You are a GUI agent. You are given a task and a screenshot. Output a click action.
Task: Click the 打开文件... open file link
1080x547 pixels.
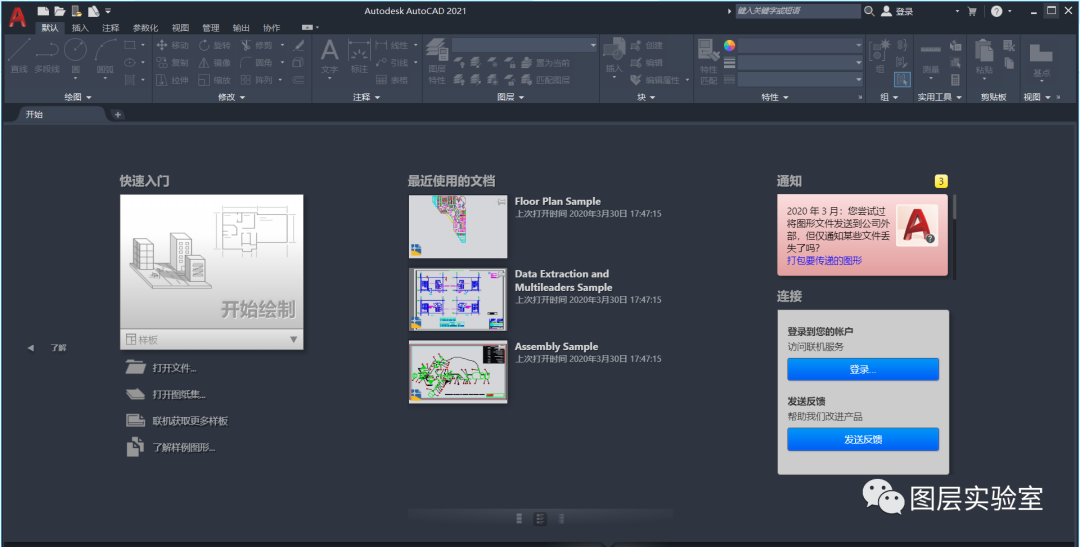(174, 369)
